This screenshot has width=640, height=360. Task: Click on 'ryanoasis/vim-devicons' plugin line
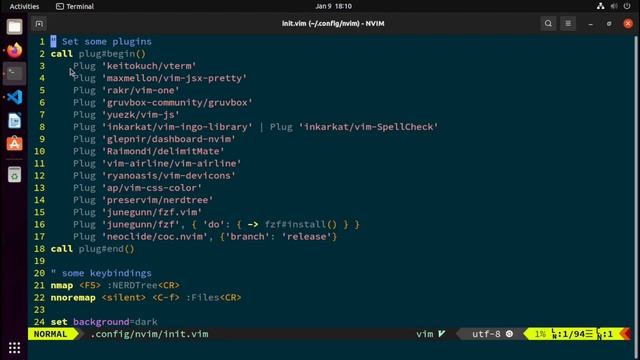point(154,176)
